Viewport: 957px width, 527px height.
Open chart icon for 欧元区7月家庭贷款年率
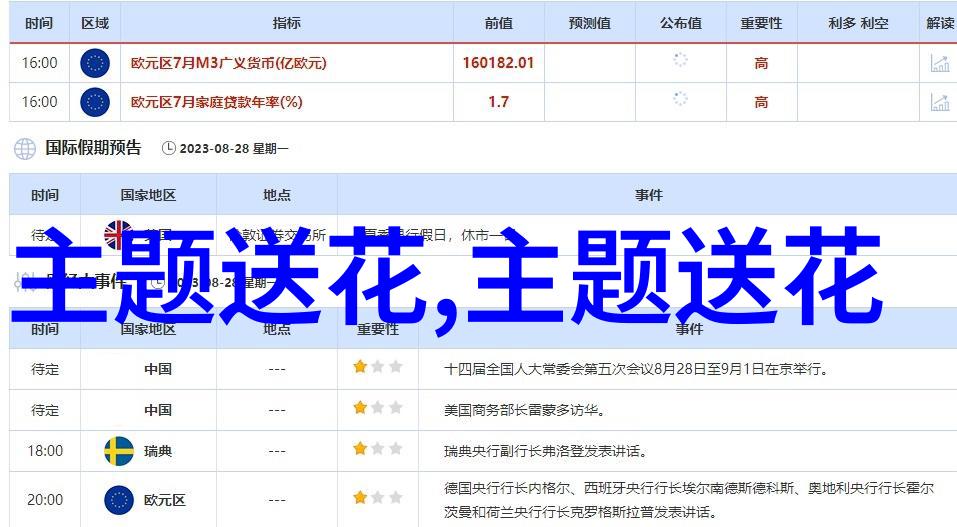939,101
